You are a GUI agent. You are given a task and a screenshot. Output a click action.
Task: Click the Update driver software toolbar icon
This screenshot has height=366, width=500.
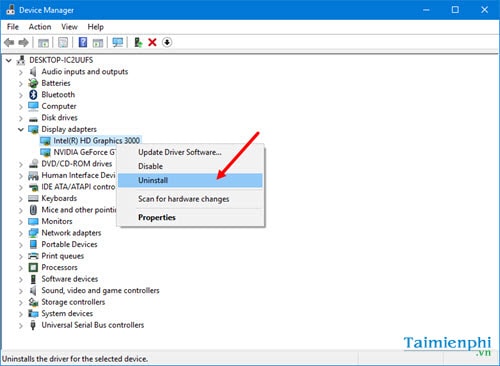[x=138, y=42]
